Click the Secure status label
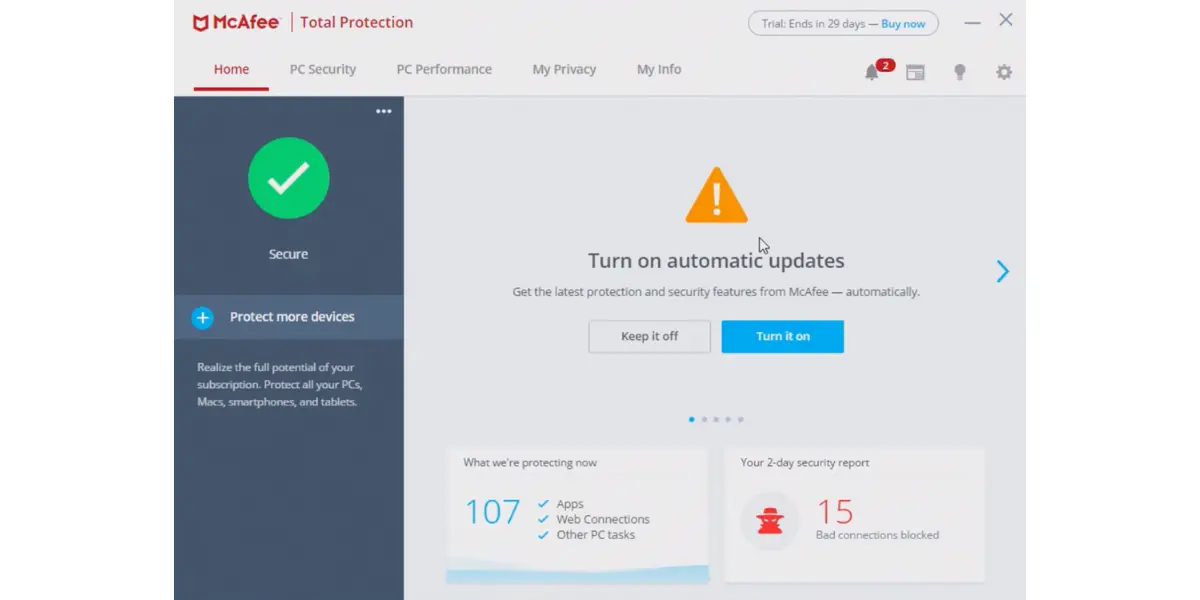This screenshot has height=600, width=1200. (288, 254)
